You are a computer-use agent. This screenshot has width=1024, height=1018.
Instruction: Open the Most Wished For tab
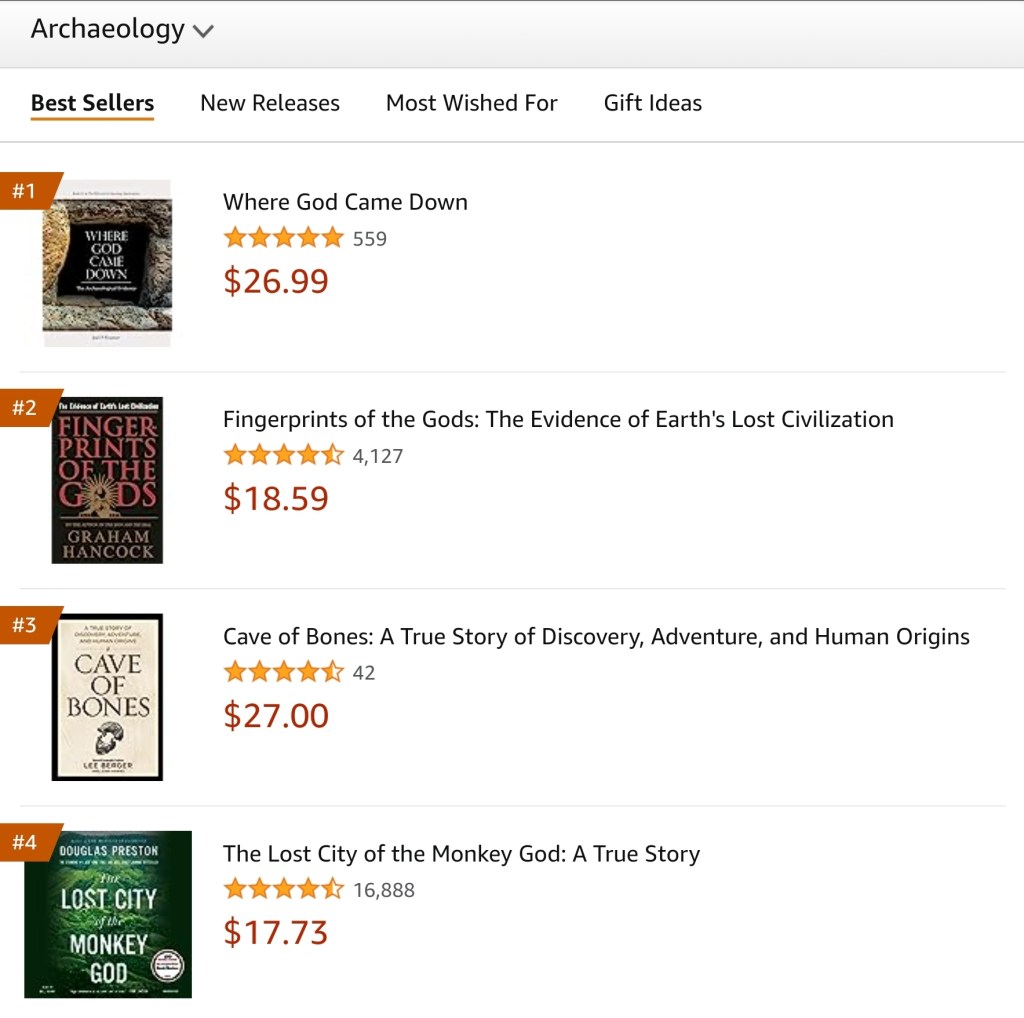pos(471,103)
